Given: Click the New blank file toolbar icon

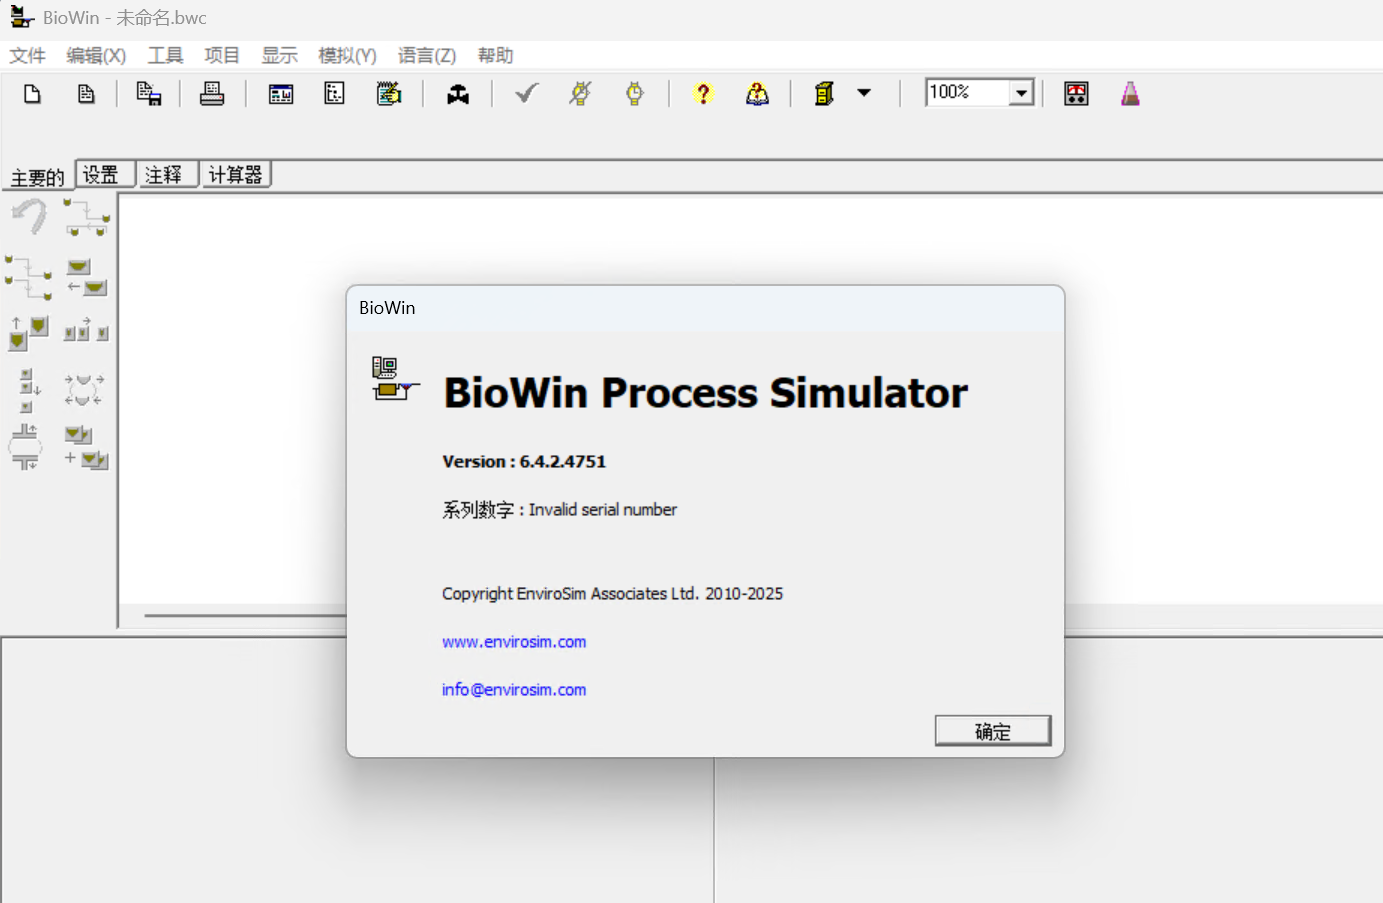Looking at the screenshot, I should [32, 94].
